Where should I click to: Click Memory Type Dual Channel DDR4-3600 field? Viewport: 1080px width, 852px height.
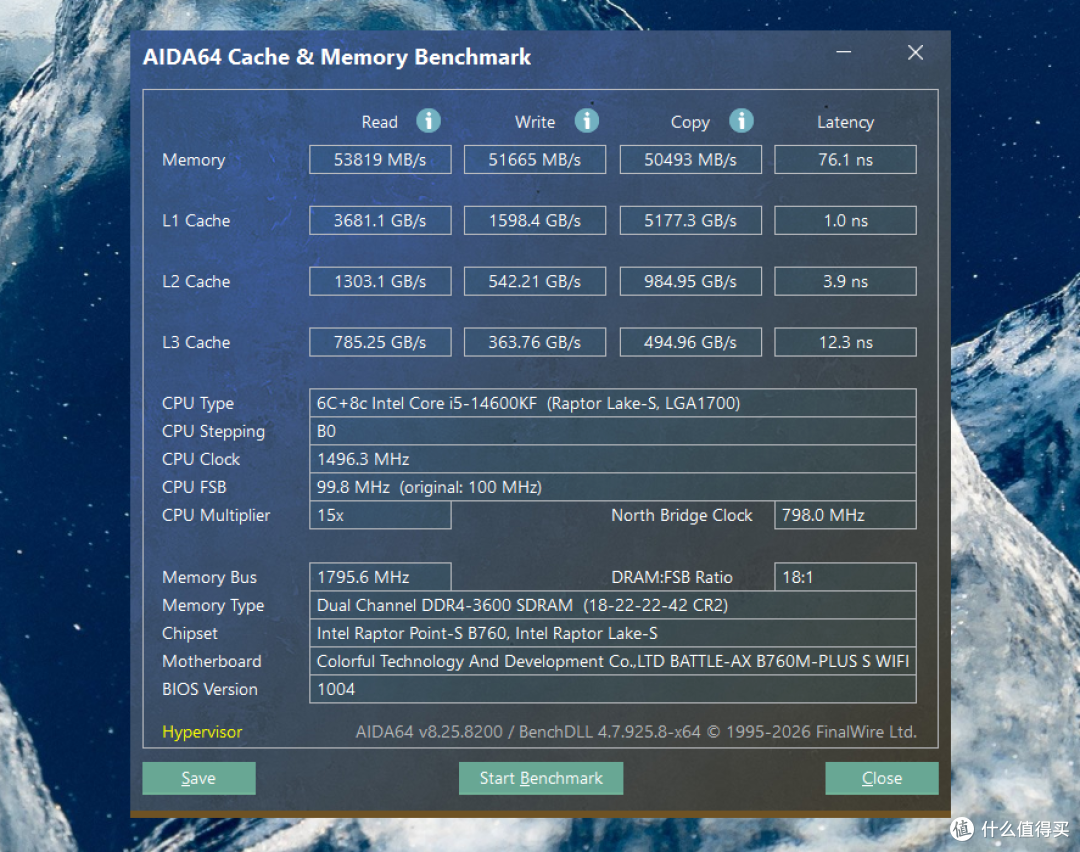[613, 605]
